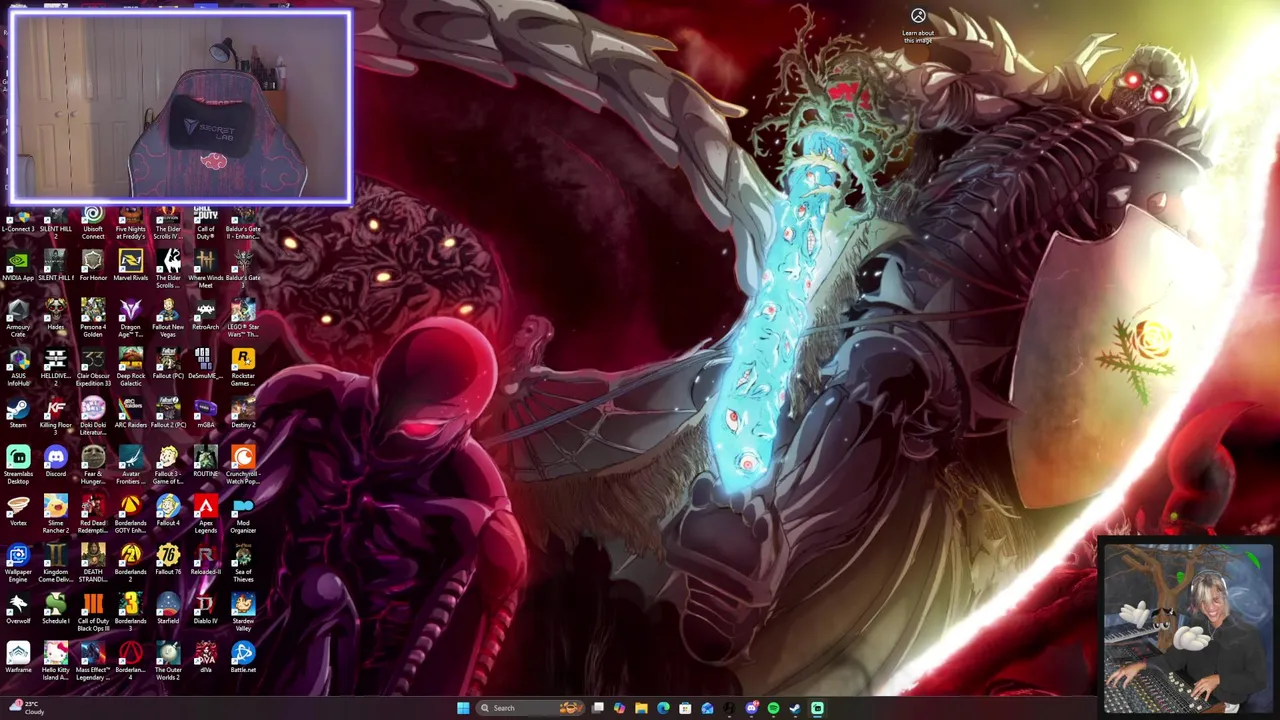
Task: Launch the Kingdom Come Deliverance icon
Action: point(55,564)
